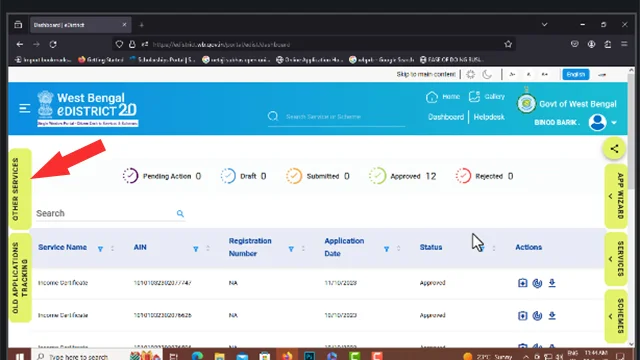Click the Gallery picture icon in the header

point(474,97)
